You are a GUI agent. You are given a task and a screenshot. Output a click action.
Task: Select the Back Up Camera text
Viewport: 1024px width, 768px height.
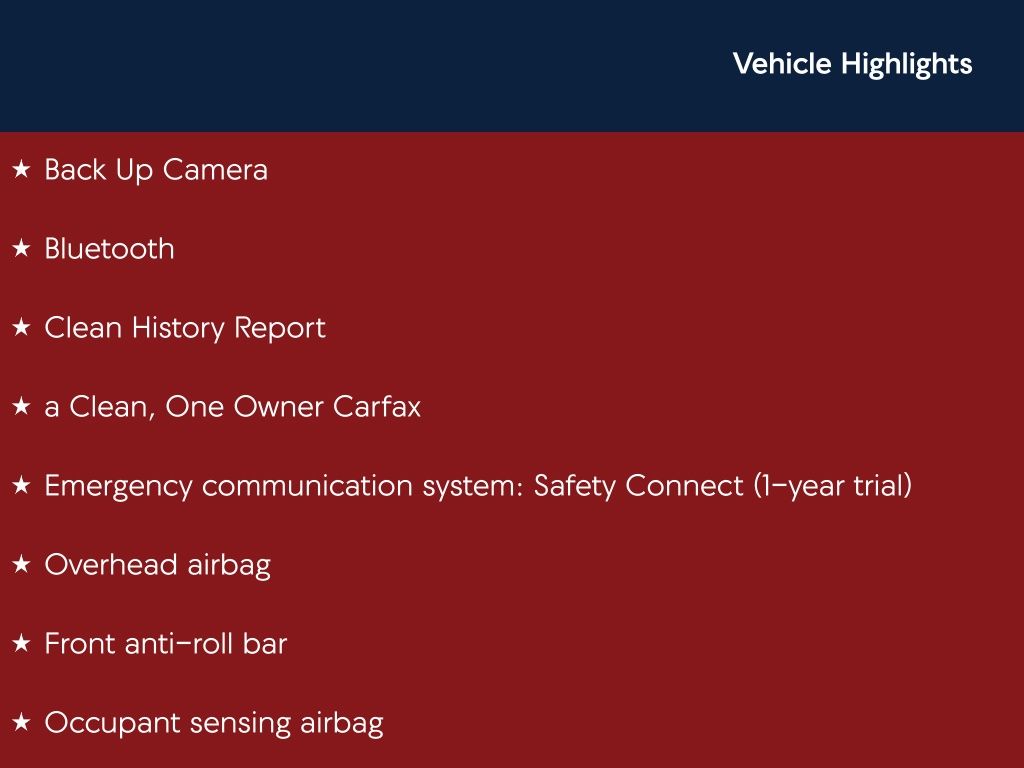tap(156, 170)
